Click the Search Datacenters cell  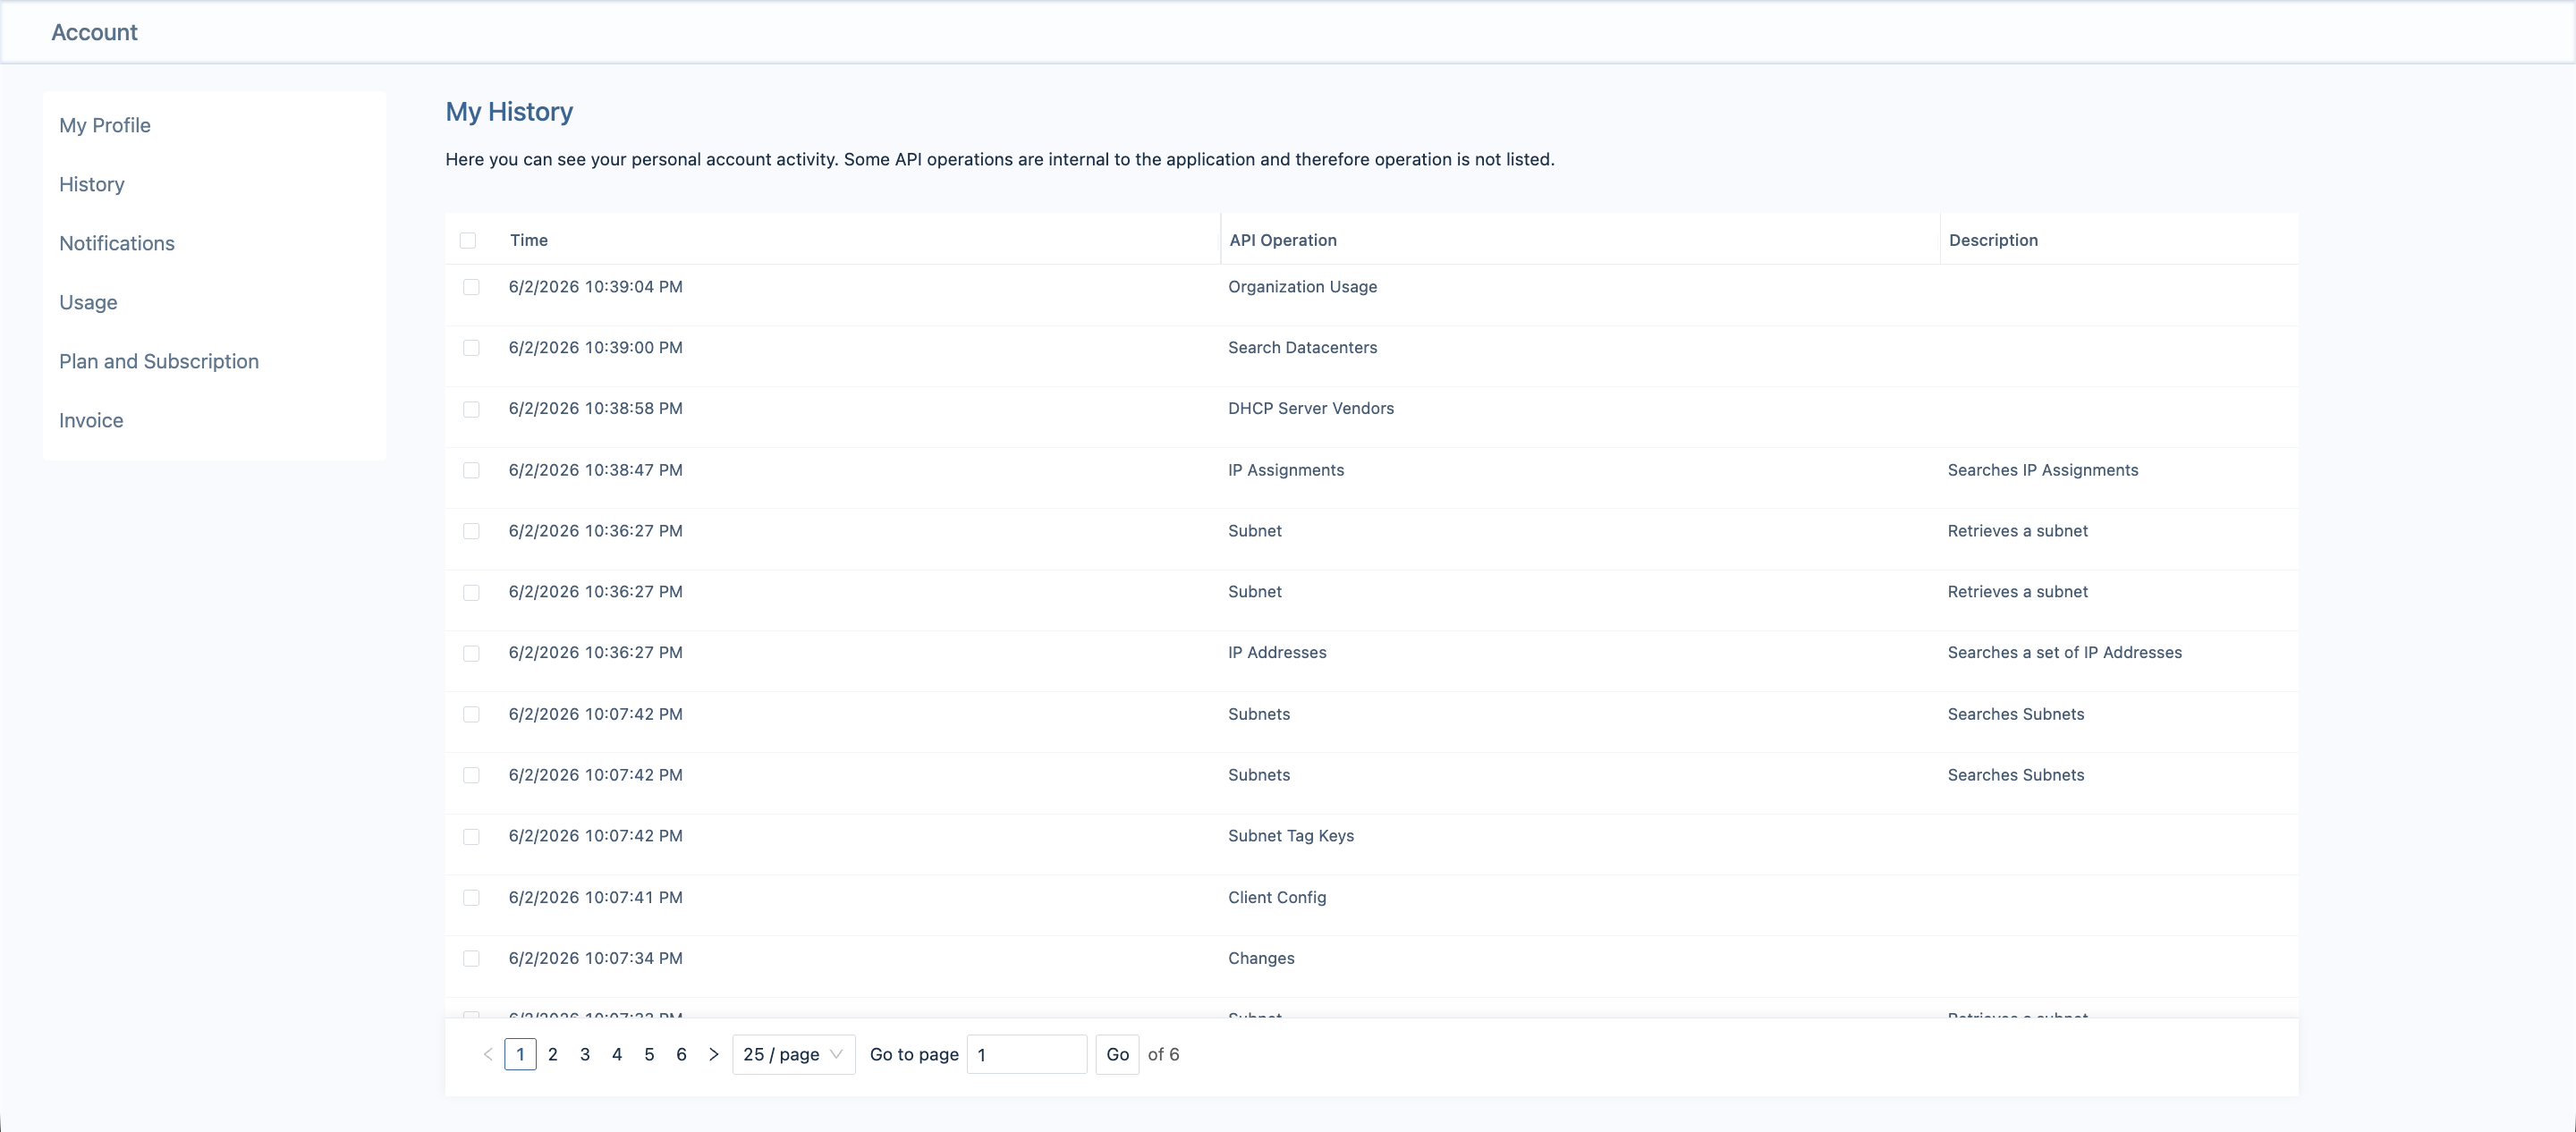pyautogui.click(x=1303, y=348)
